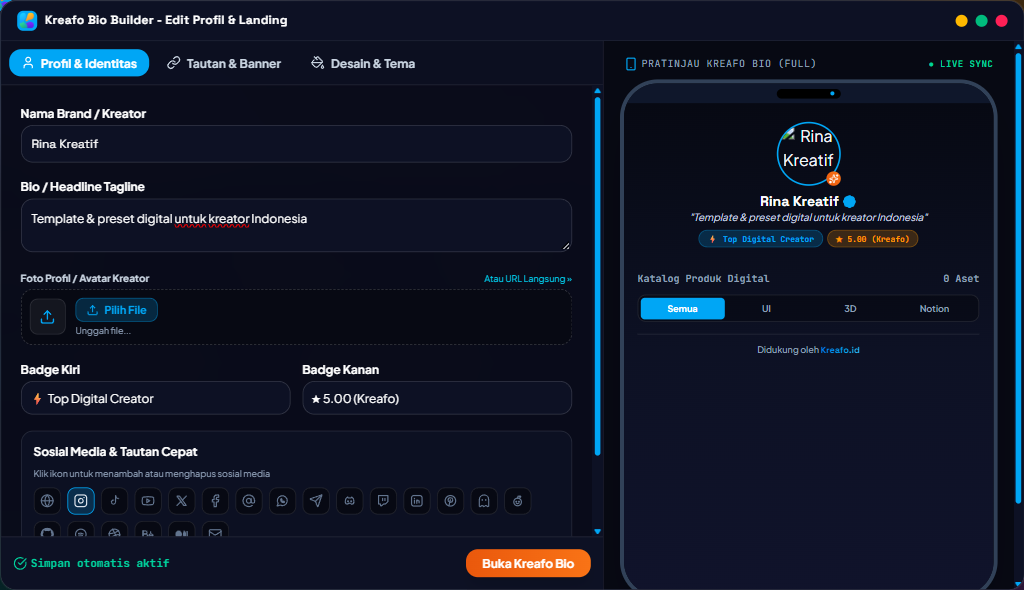Click into the Bio / Headline Tagline textarea
1024x590 pixels.
[x=296, y=225]
